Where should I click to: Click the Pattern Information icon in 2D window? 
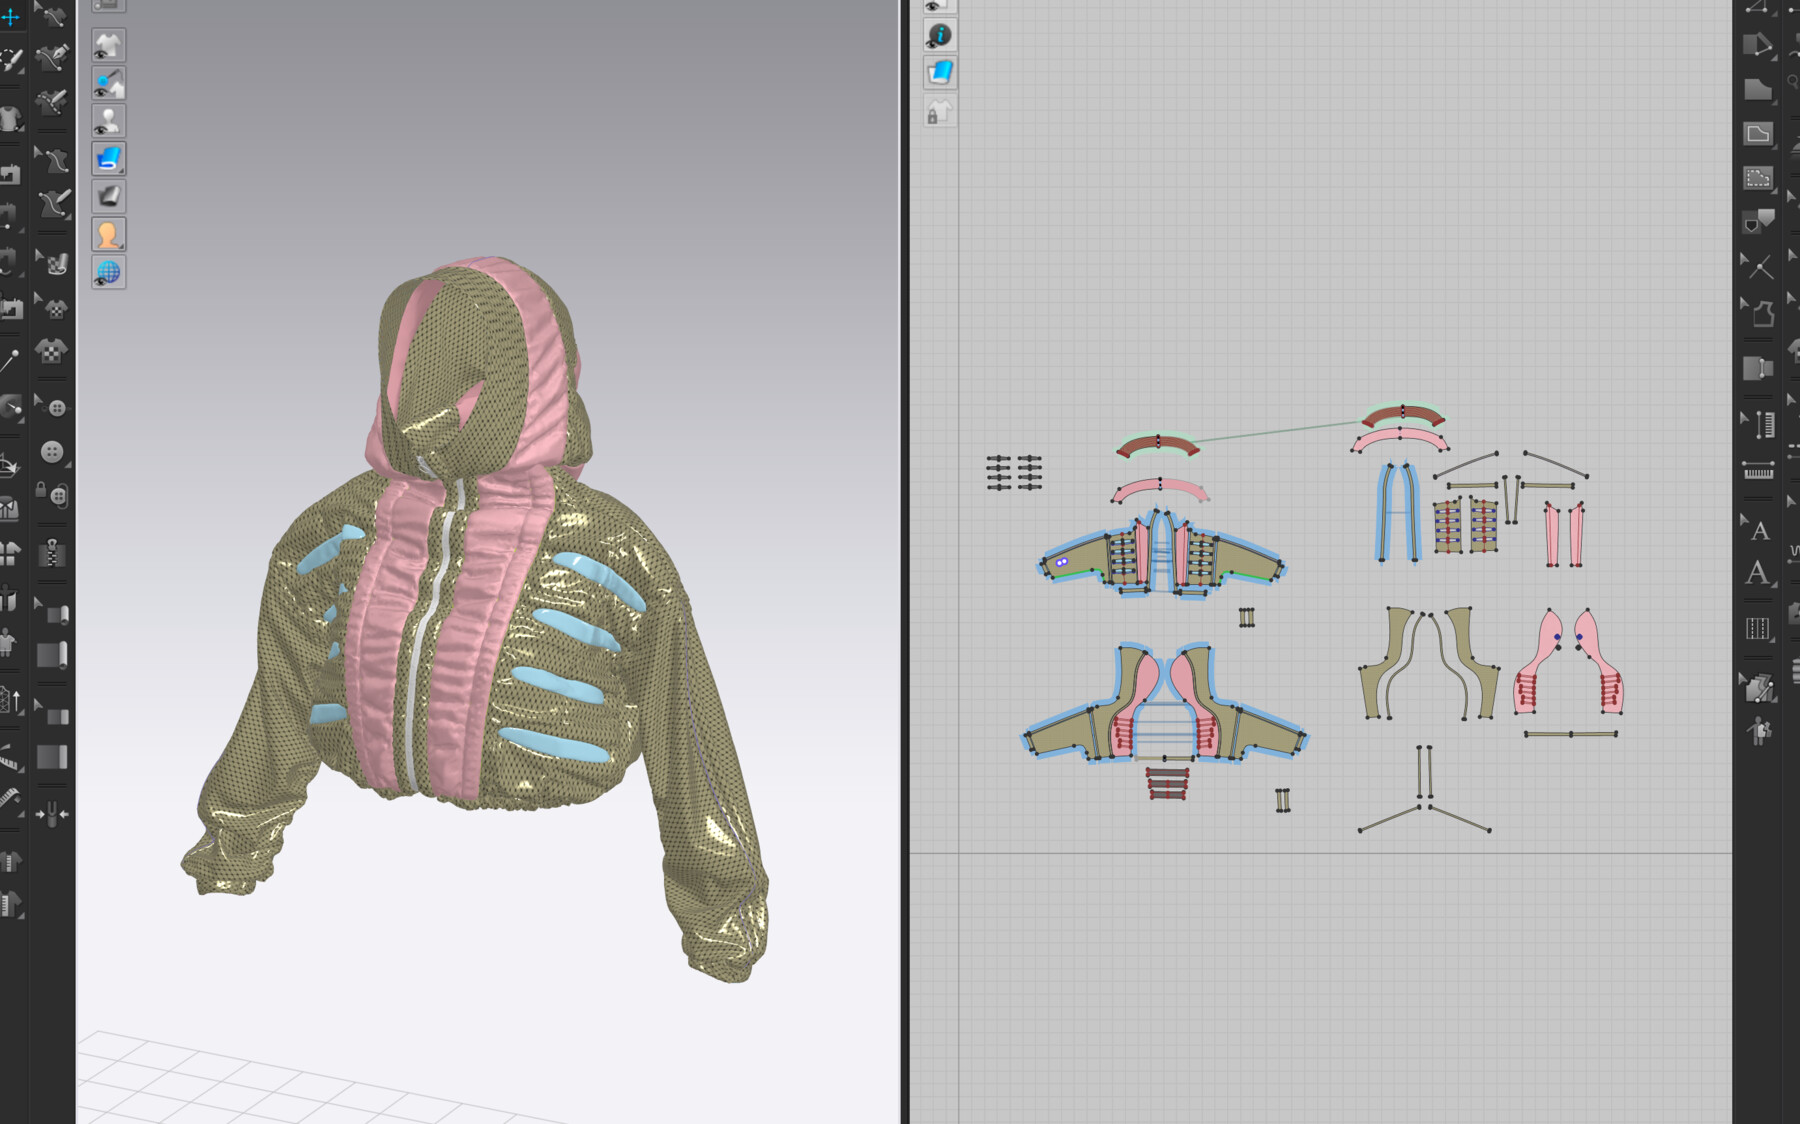(940, 35)
